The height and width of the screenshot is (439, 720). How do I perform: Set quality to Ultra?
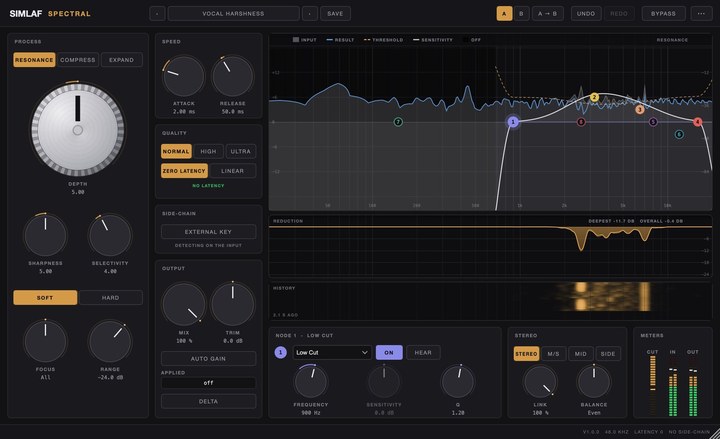(241, 151)
